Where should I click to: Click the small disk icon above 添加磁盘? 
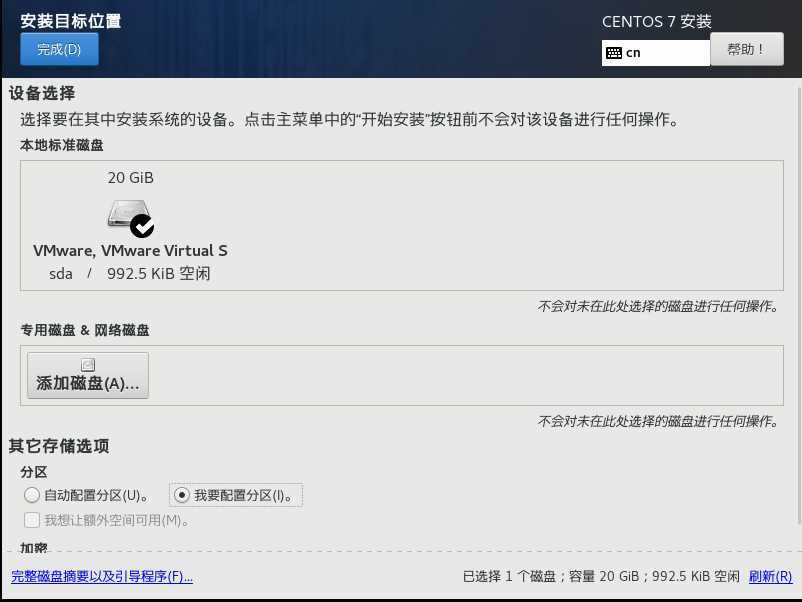click(88, 365)
